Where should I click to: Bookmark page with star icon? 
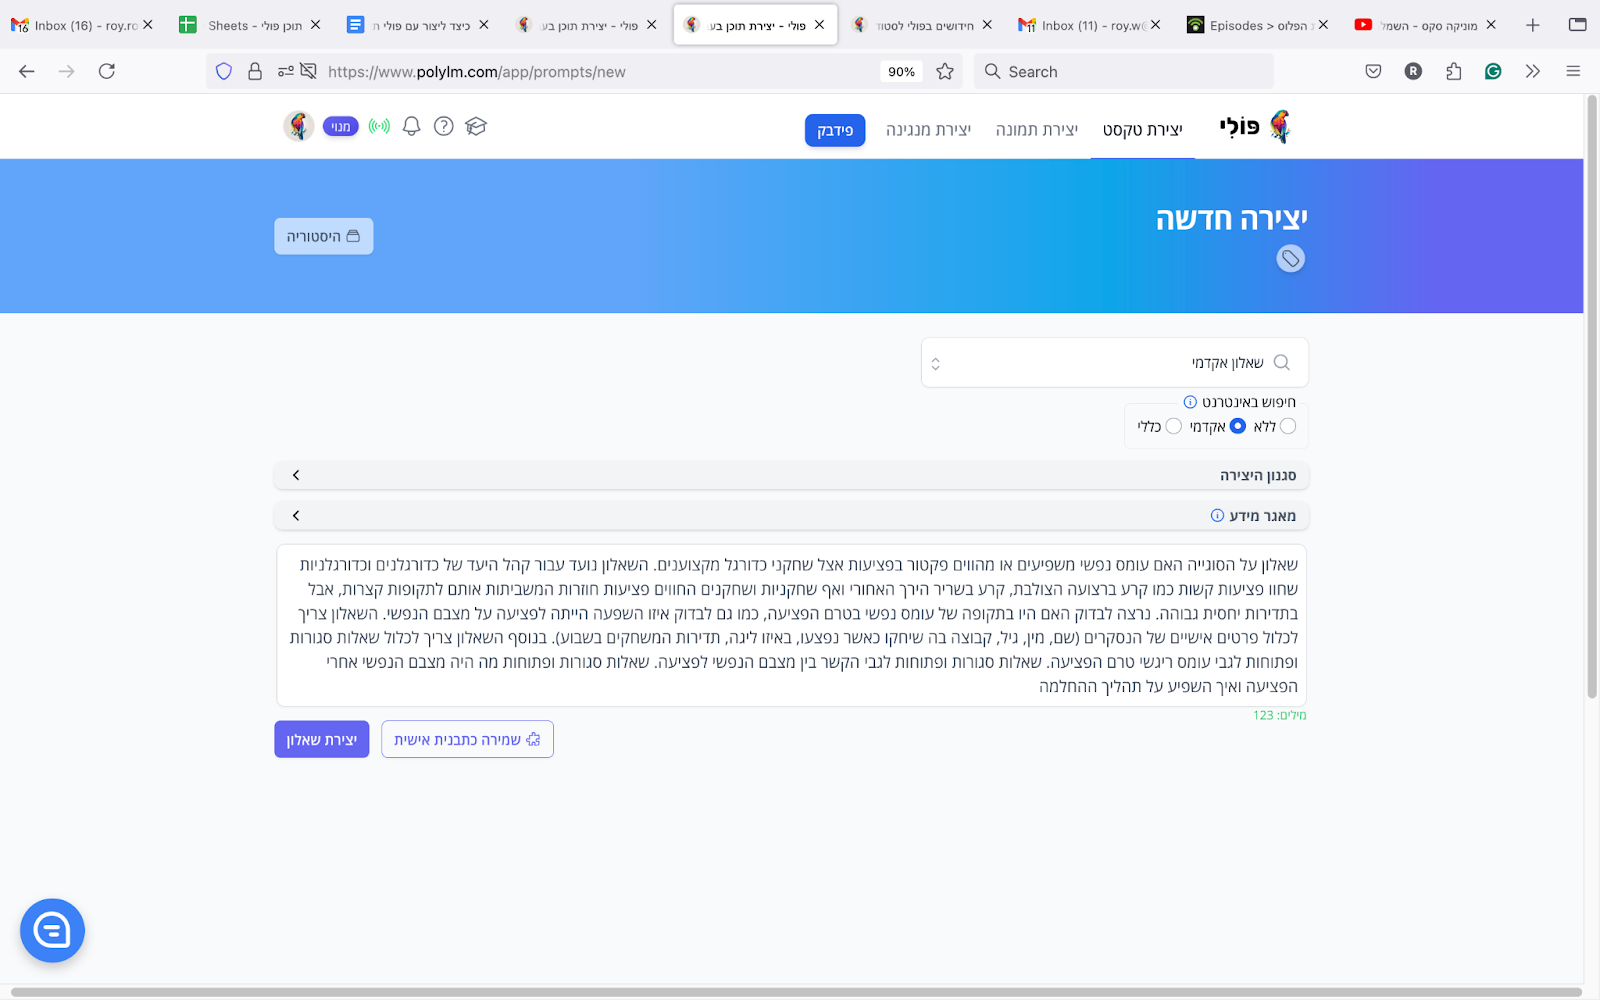tap(945, 72)
